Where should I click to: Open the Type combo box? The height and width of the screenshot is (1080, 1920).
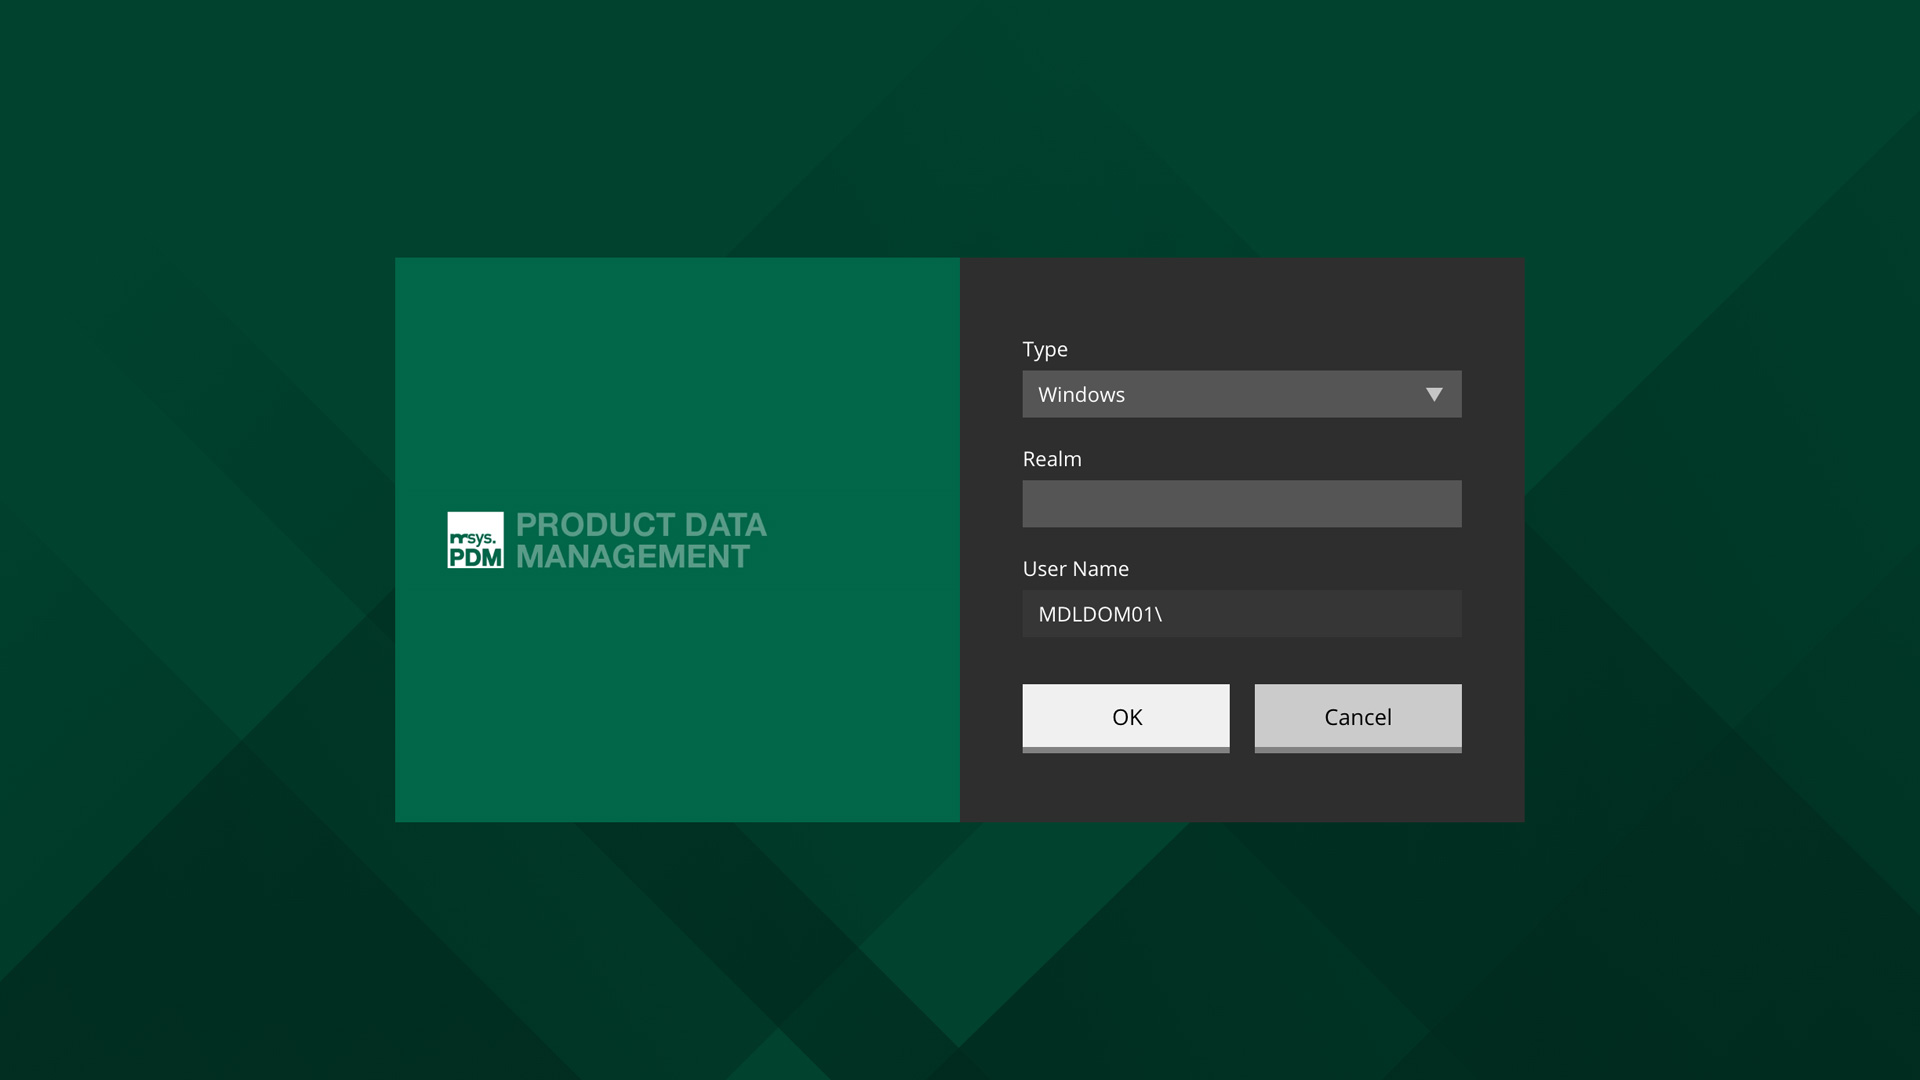(x=1240, y=395)
